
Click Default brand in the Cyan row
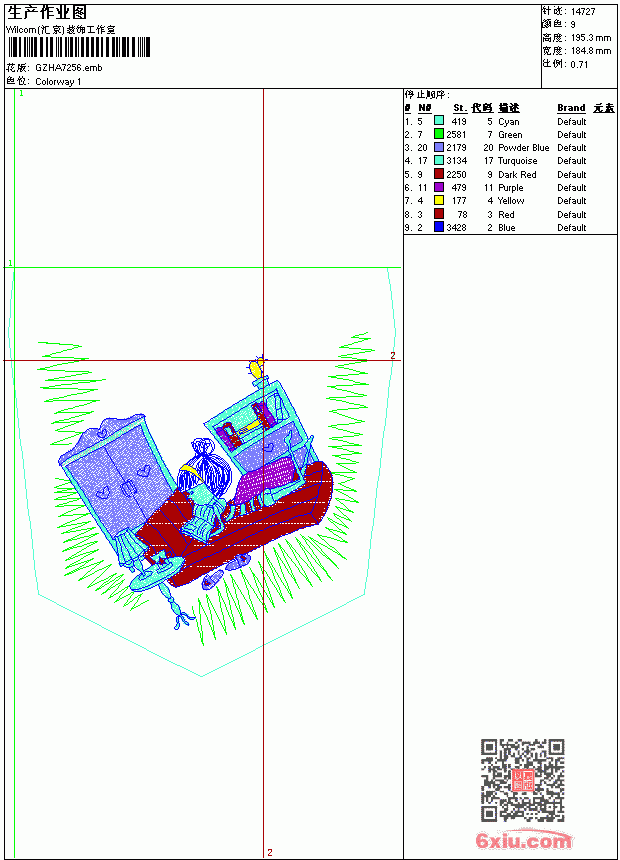tap(572, 122)
